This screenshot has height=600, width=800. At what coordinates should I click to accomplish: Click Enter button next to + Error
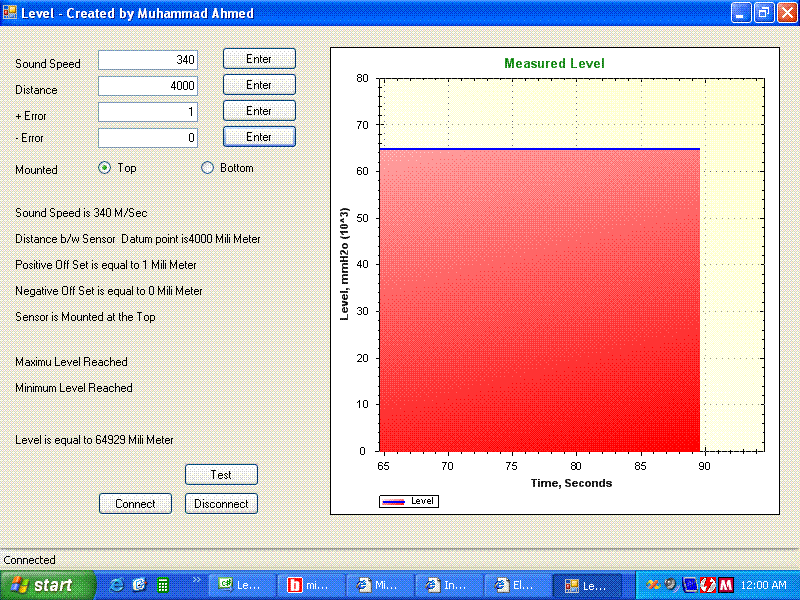(259, 111)
